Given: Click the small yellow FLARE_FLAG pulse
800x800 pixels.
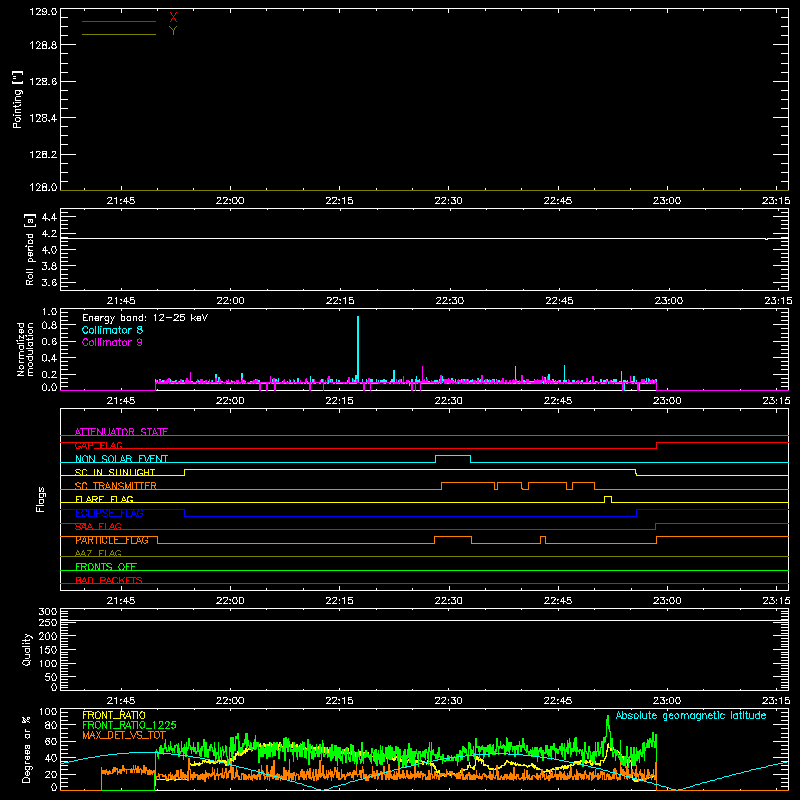Looking at the screenshot, I should [x=608, y=497].
